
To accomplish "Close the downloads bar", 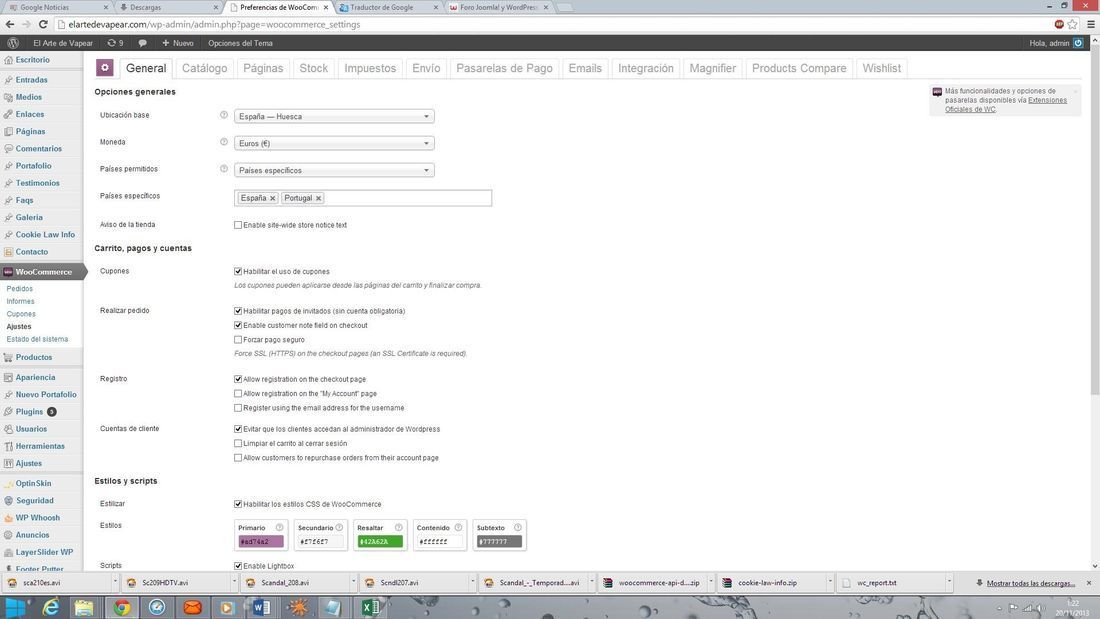I will (x=1089, y=583).
